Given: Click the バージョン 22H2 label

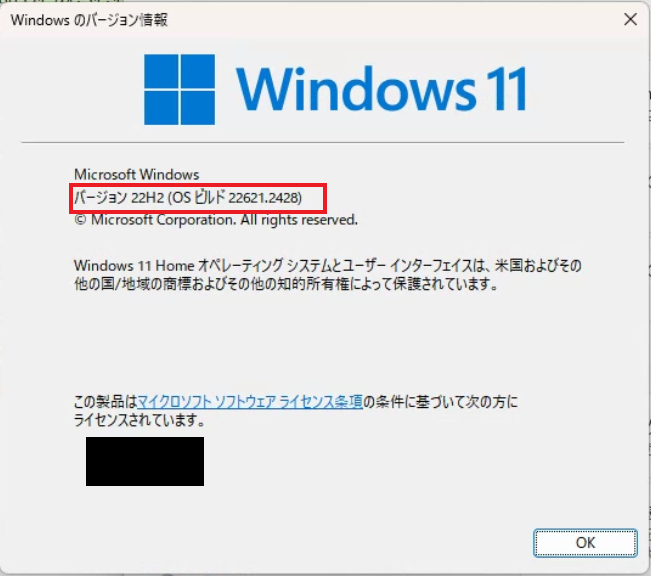Looking at the screenshot, I should [119, 198].
